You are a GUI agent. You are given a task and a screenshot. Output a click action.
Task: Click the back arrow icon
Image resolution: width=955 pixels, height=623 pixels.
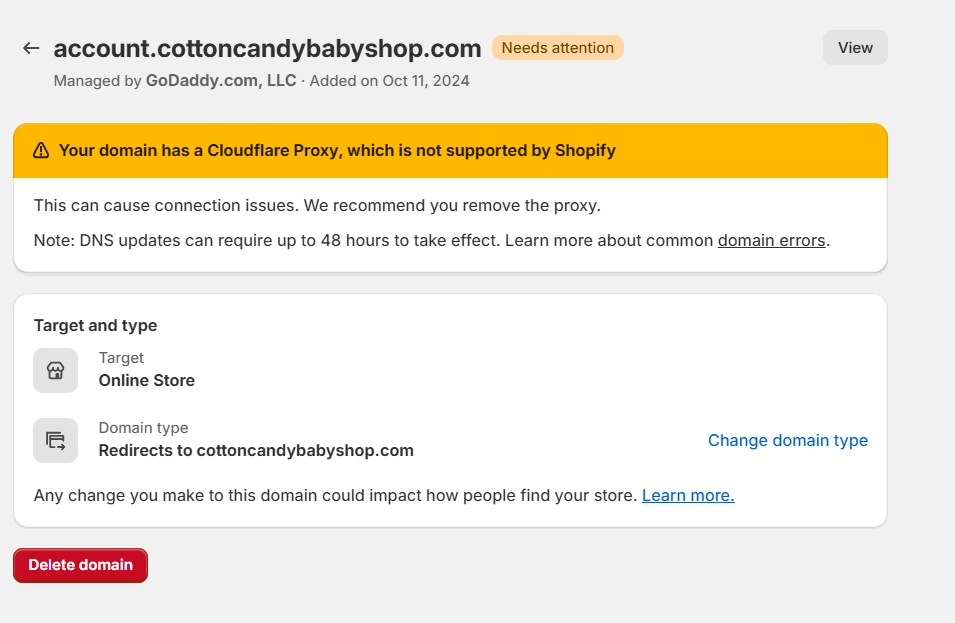30,47
